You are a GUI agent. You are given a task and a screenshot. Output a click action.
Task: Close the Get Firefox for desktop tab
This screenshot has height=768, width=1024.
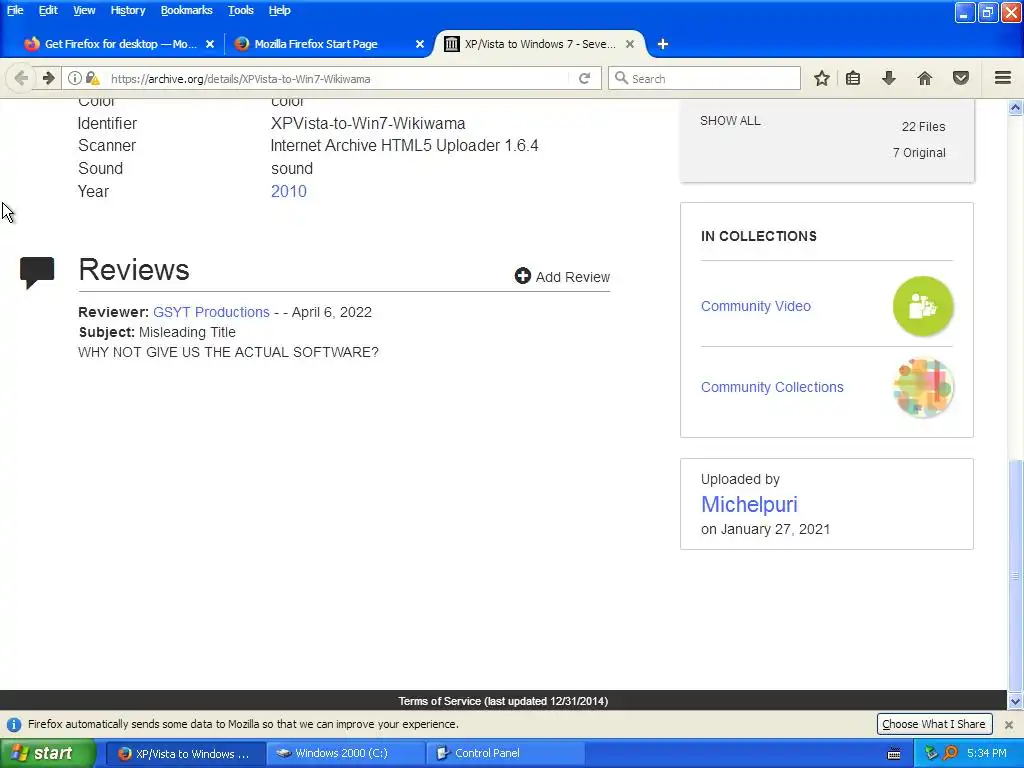(210, 44)
